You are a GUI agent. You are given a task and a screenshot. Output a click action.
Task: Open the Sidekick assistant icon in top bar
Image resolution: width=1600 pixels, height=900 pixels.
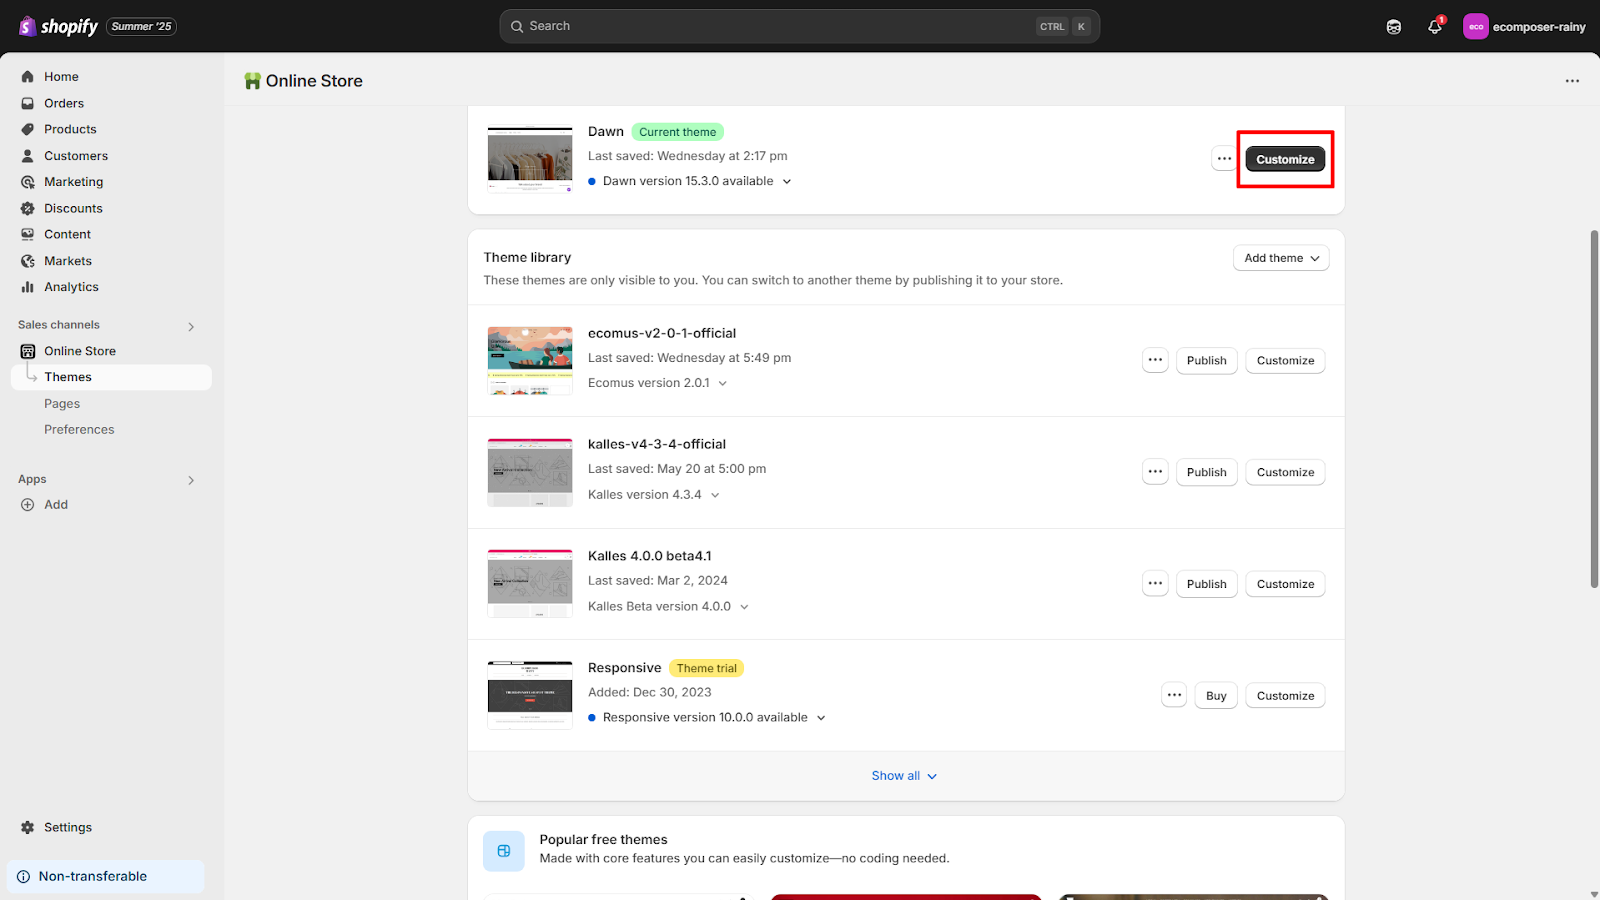[1394, 27]
